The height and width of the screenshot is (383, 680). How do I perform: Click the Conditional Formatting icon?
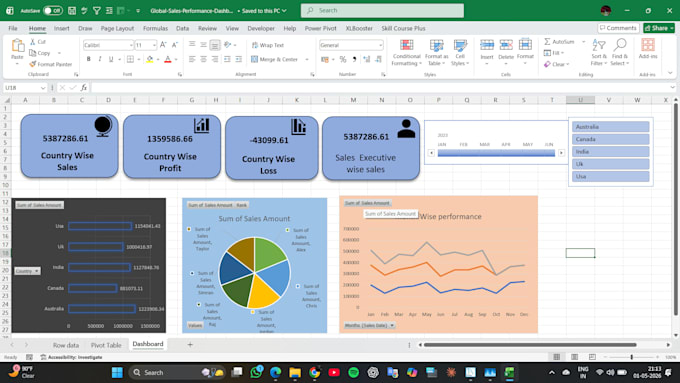[x=406, y=45]
